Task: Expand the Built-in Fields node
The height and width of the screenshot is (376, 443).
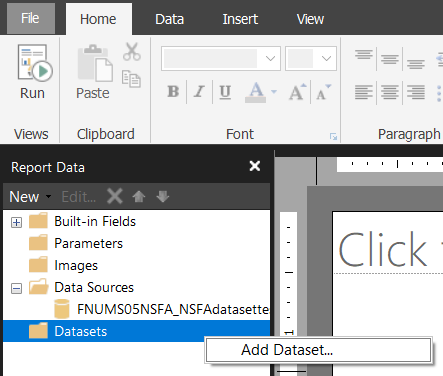Action: click(x=16, y=222)
